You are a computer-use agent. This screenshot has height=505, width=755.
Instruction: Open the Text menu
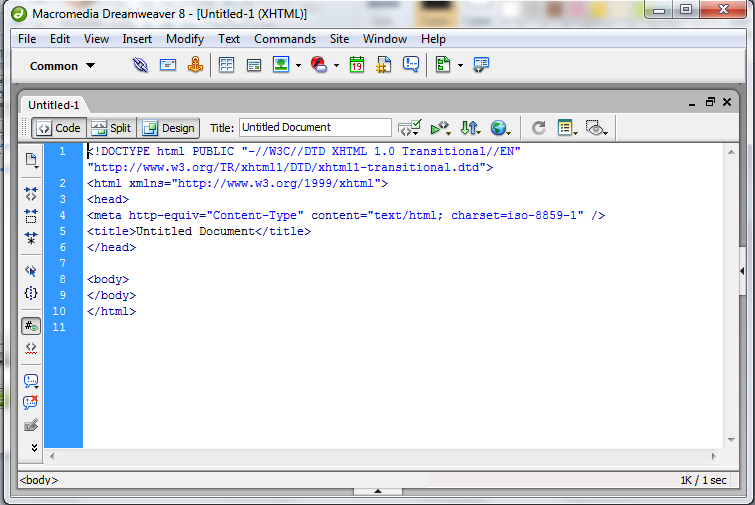pyautogui.click(x=229, y=39)
